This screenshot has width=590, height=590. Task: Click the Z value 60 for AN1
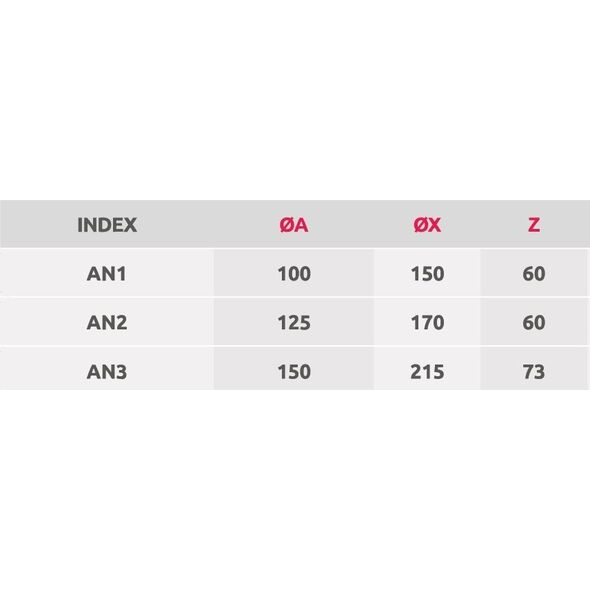(x=534, y=274)
